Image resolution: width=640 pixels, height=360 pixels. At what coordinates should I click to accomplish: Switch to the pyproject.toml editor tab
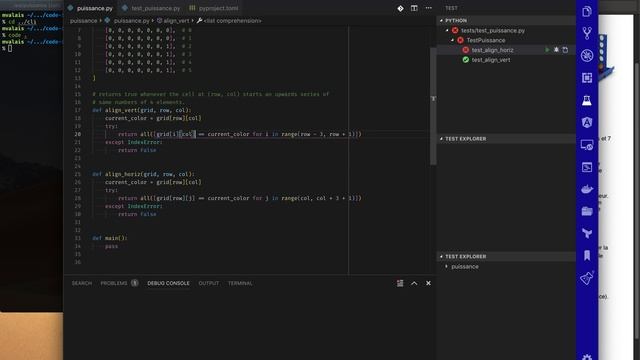pyautogui.click(x=214, y=8)
